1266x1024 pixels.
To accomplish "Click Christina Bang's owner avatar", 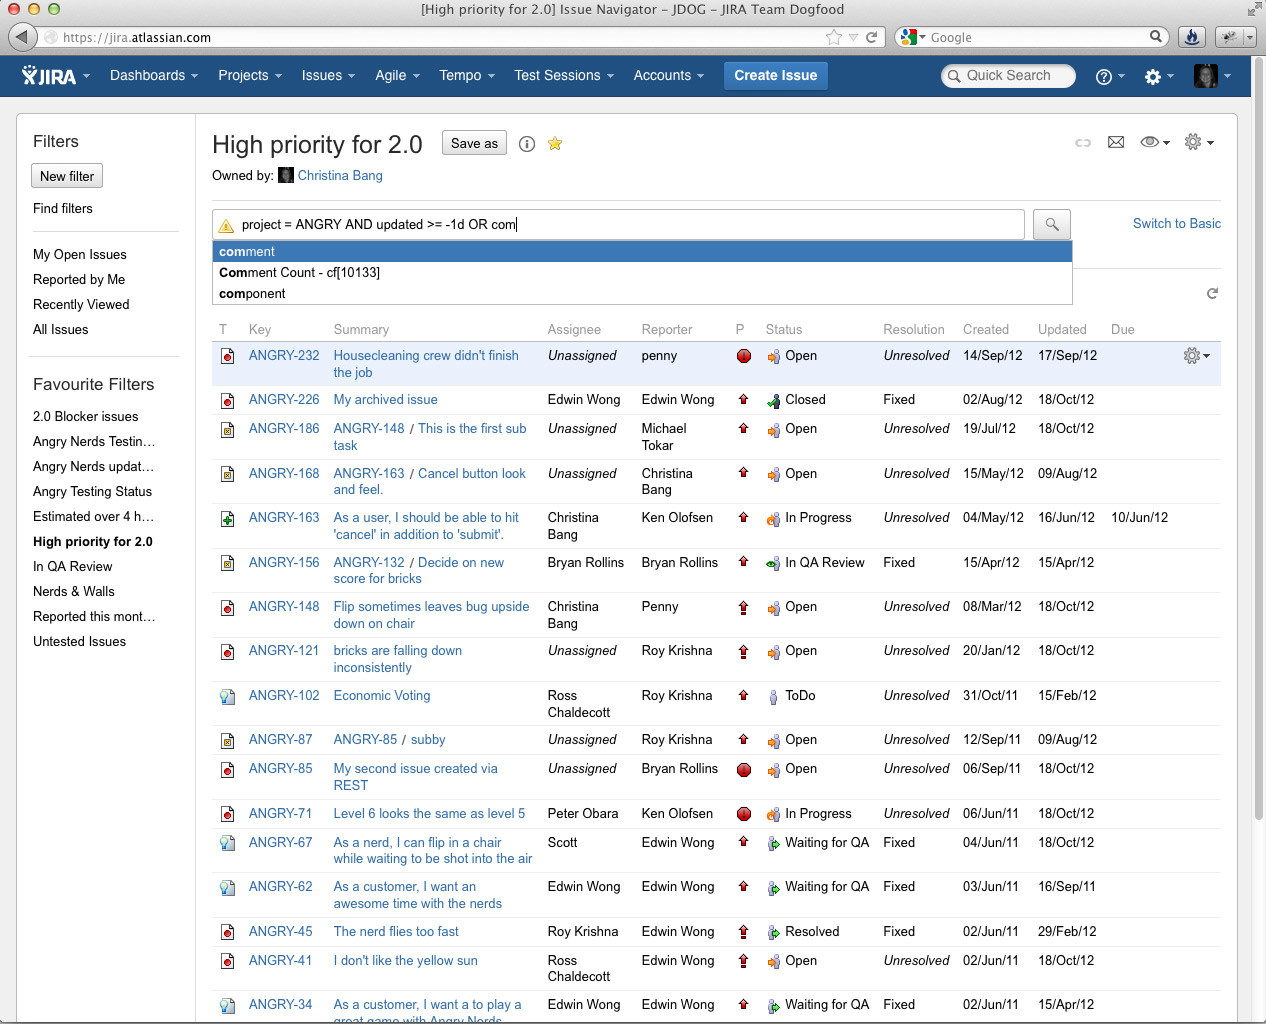I will point(286,175).
